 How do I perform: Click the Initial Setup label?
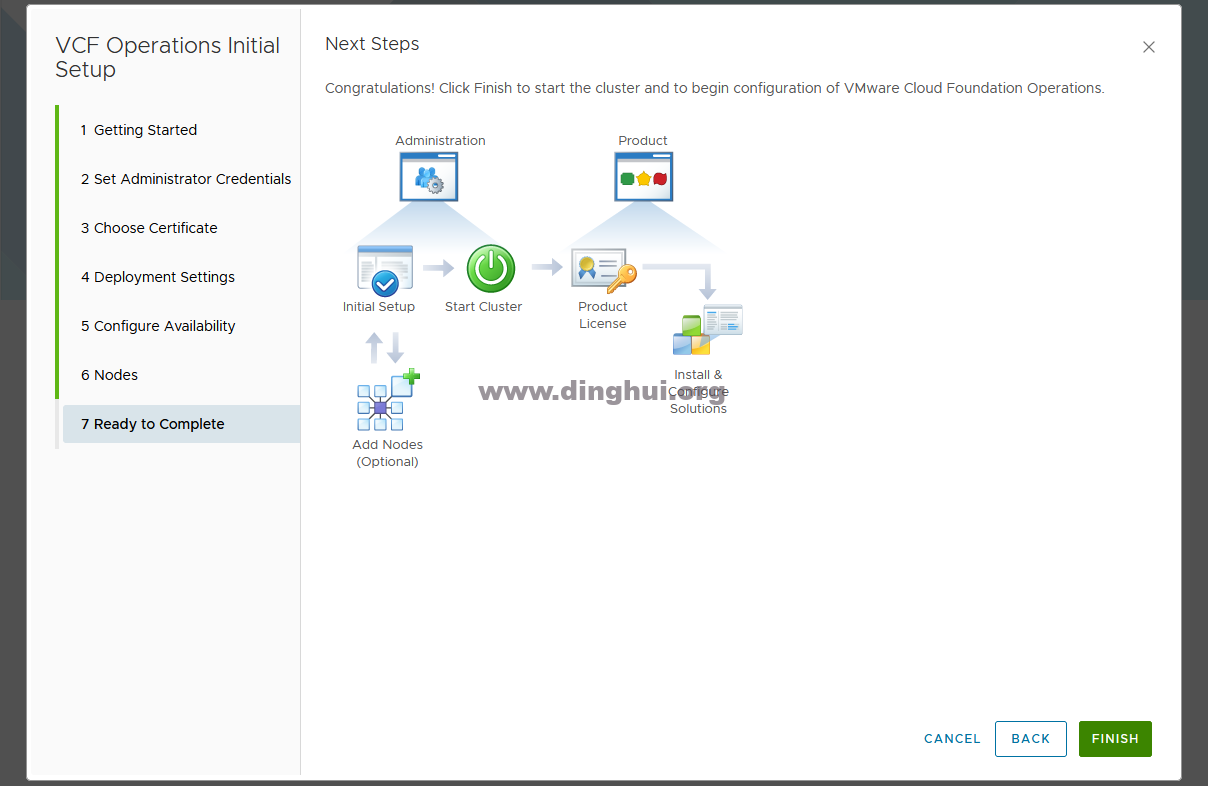[x=379, y=307]
